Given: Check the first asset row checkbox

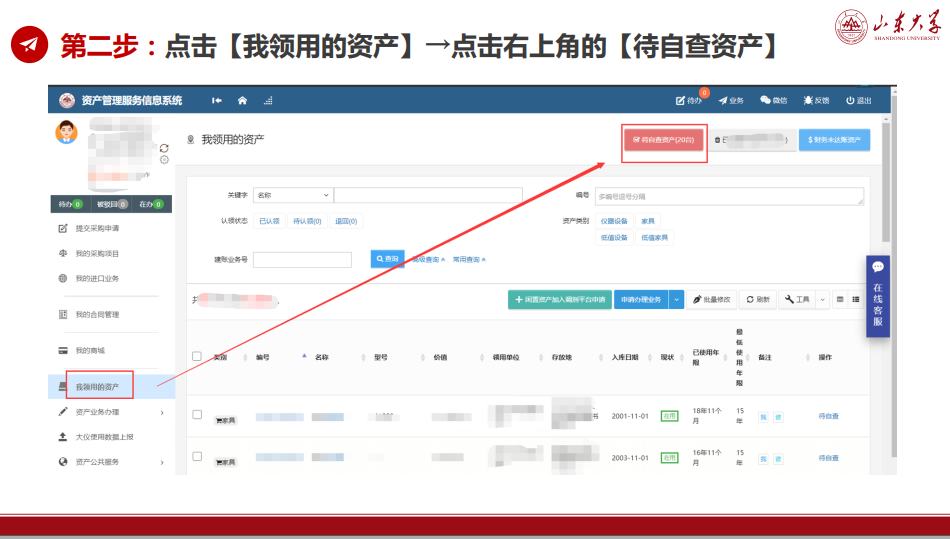Looking at the screenshot, I should coord(197,415).
